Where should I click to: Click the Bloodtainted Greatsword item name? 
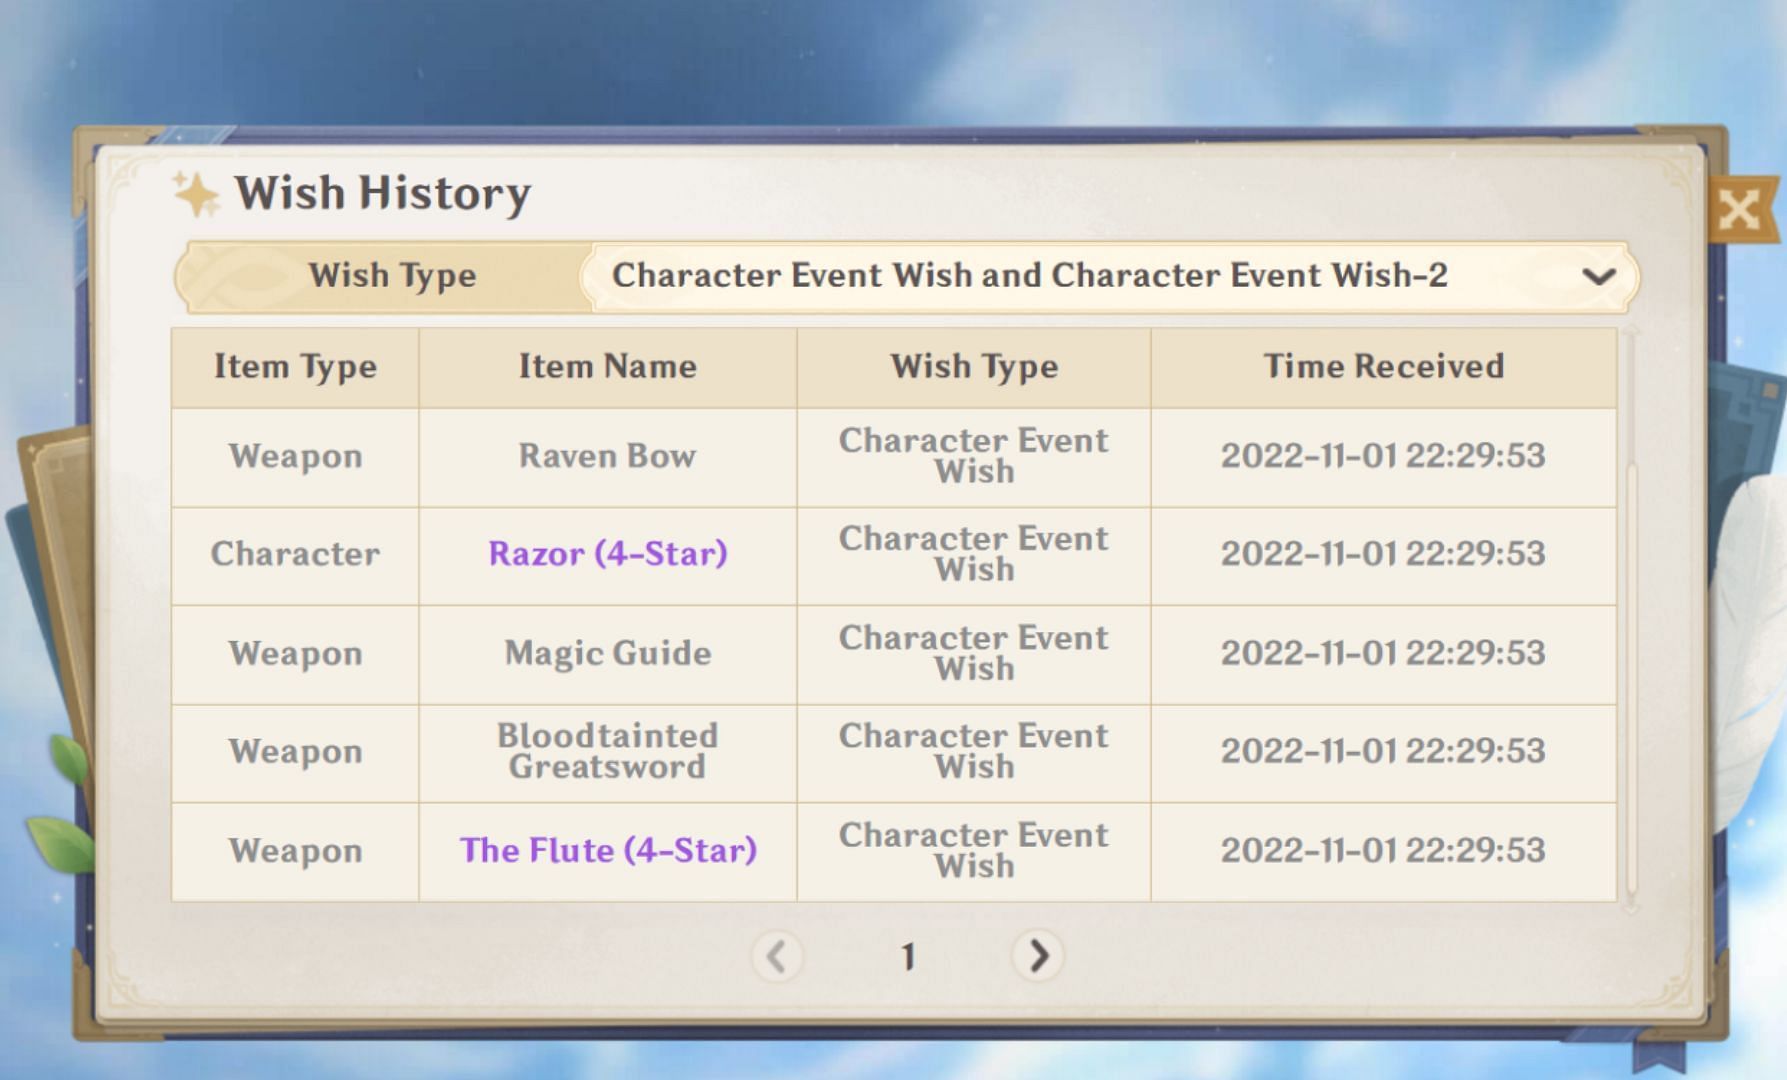coord(607,751)
